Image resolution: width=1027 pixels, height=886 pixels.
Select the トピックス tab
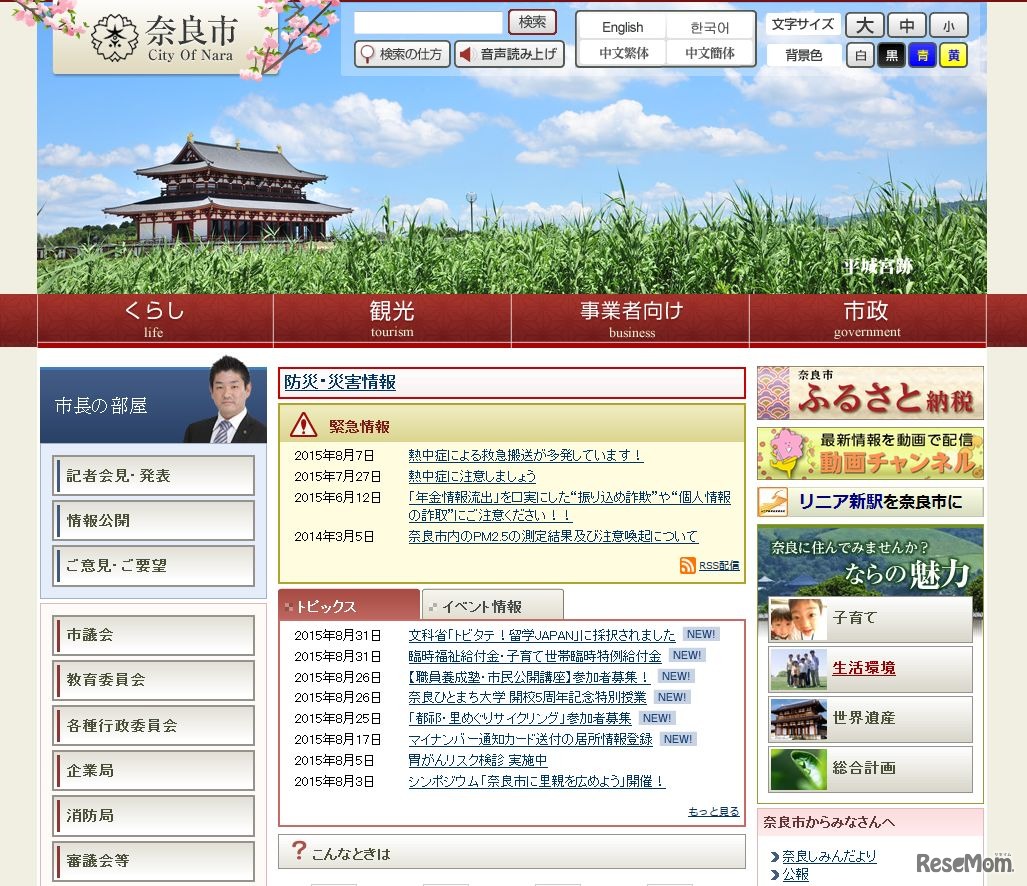[349, 606]
